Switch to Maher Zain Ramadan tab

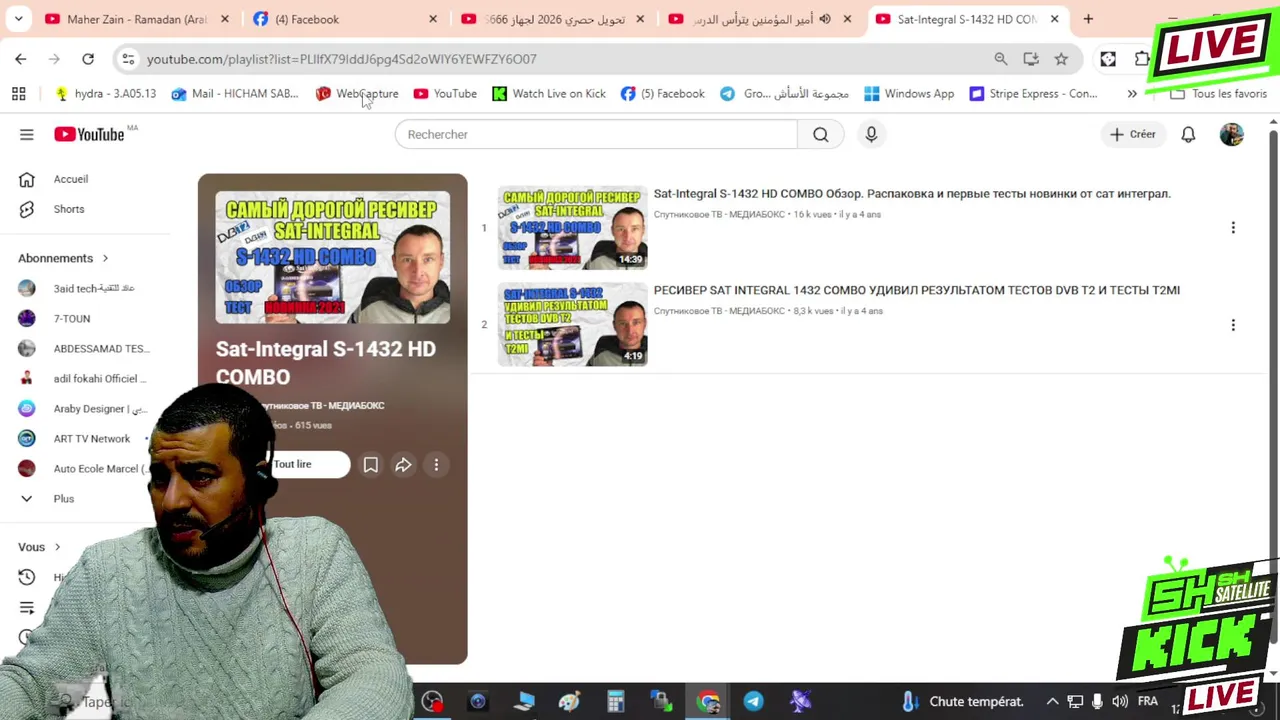point(138,19)
